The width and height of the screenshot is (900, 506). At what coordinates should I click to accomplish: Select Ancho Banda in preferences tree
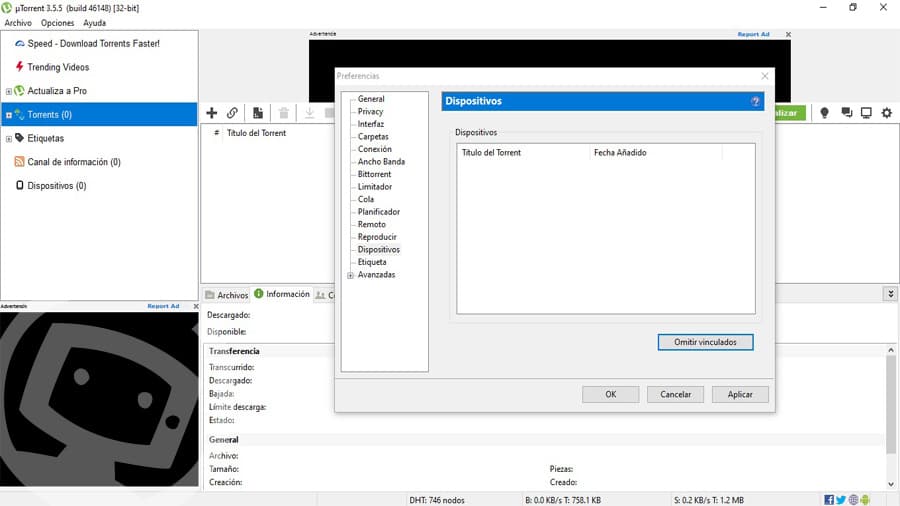[381, 162]
